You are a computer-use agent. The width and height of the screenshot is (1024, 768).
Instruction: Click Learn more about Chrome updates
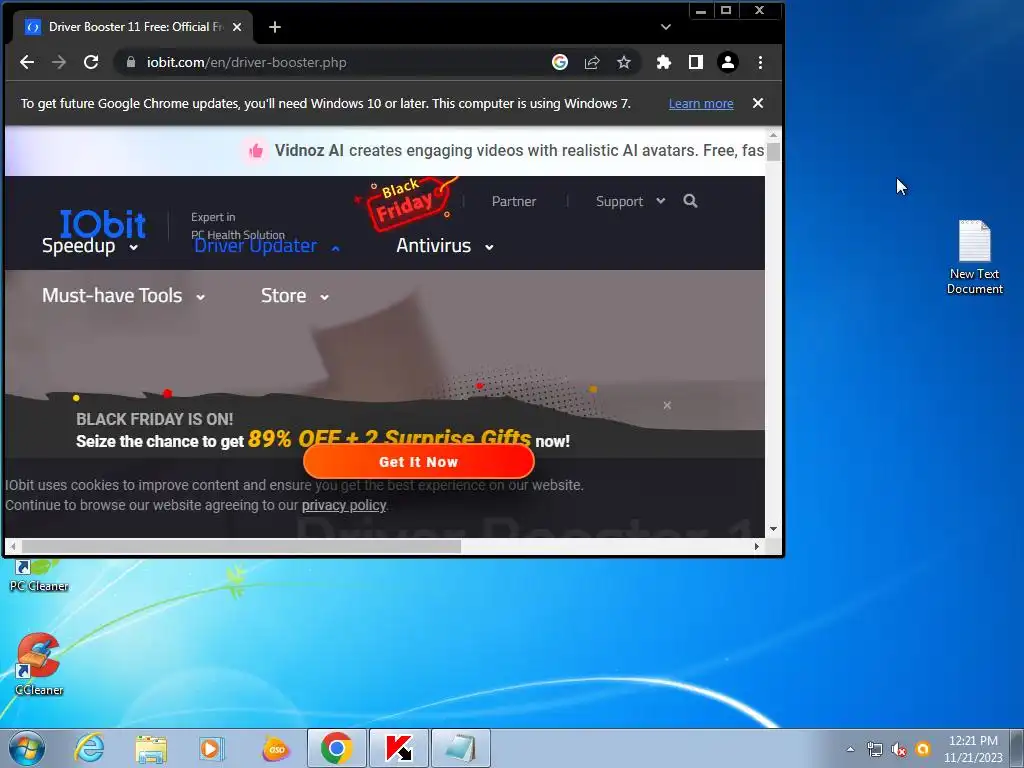(x=701, y=104)
